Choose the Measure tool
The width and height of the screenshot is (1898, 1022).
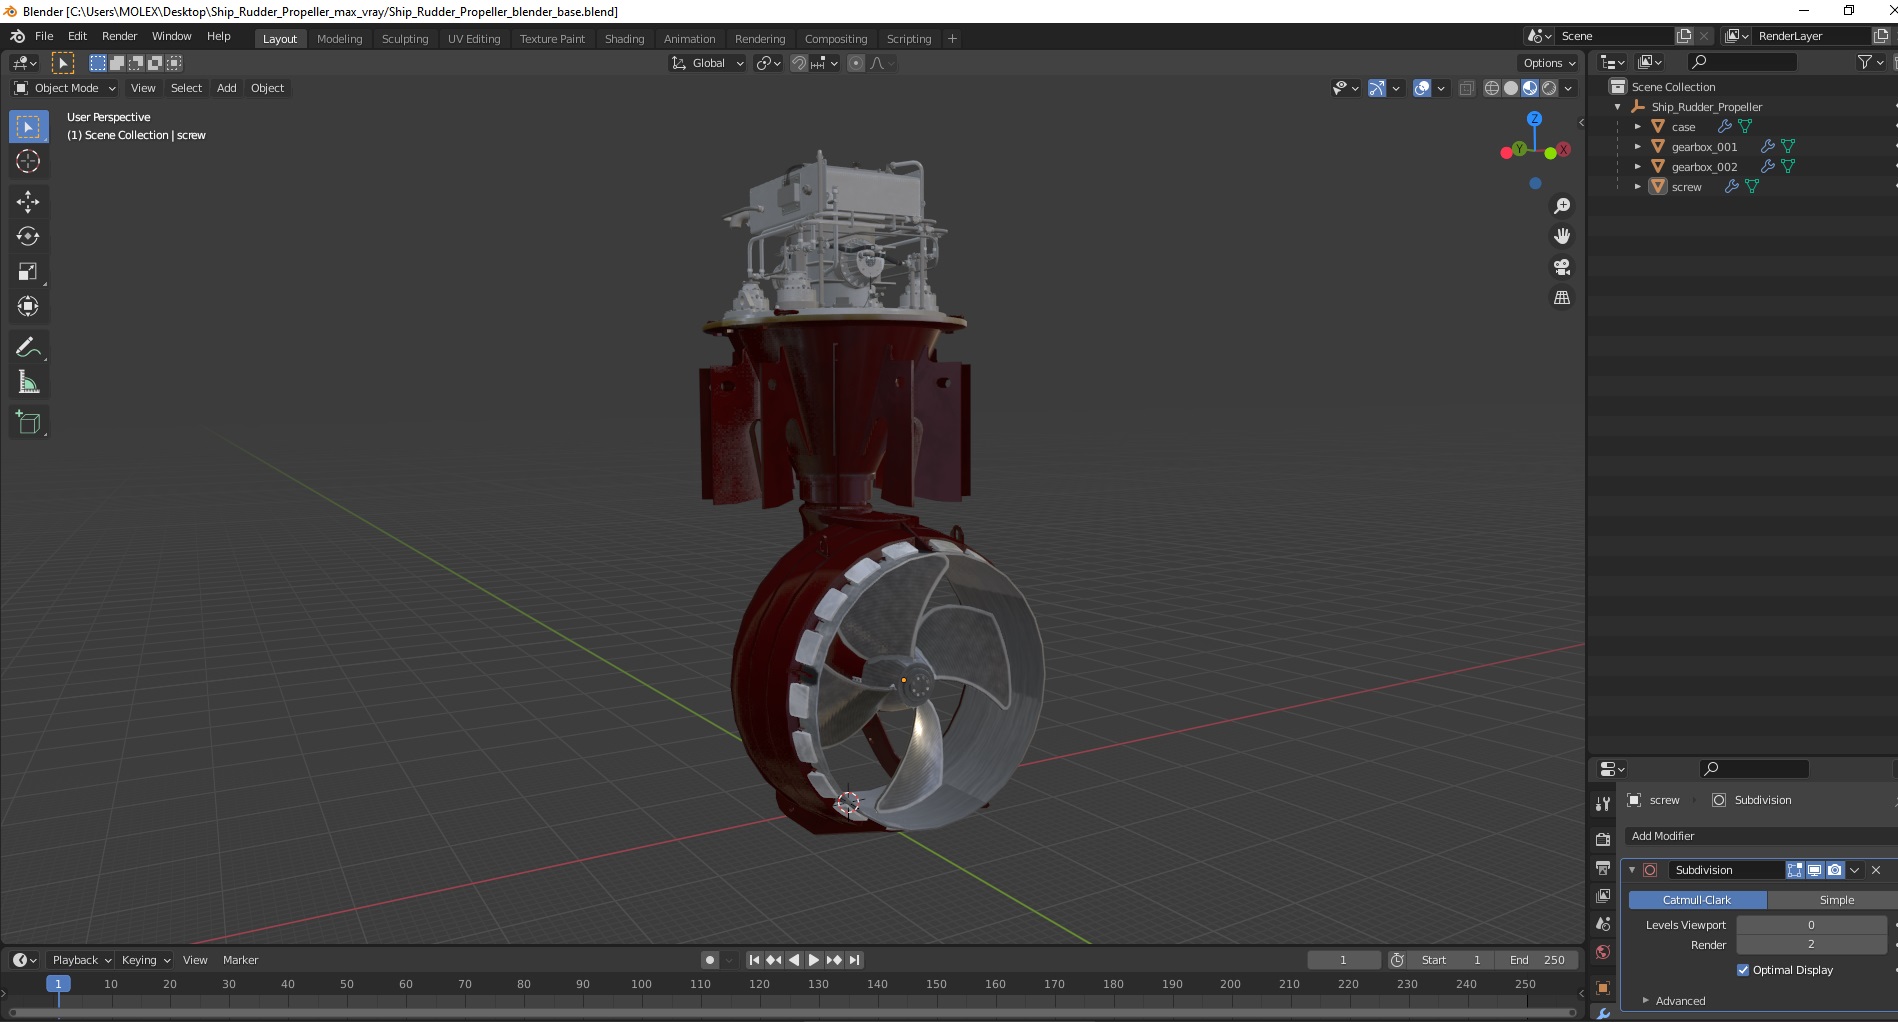coord(28,383)
